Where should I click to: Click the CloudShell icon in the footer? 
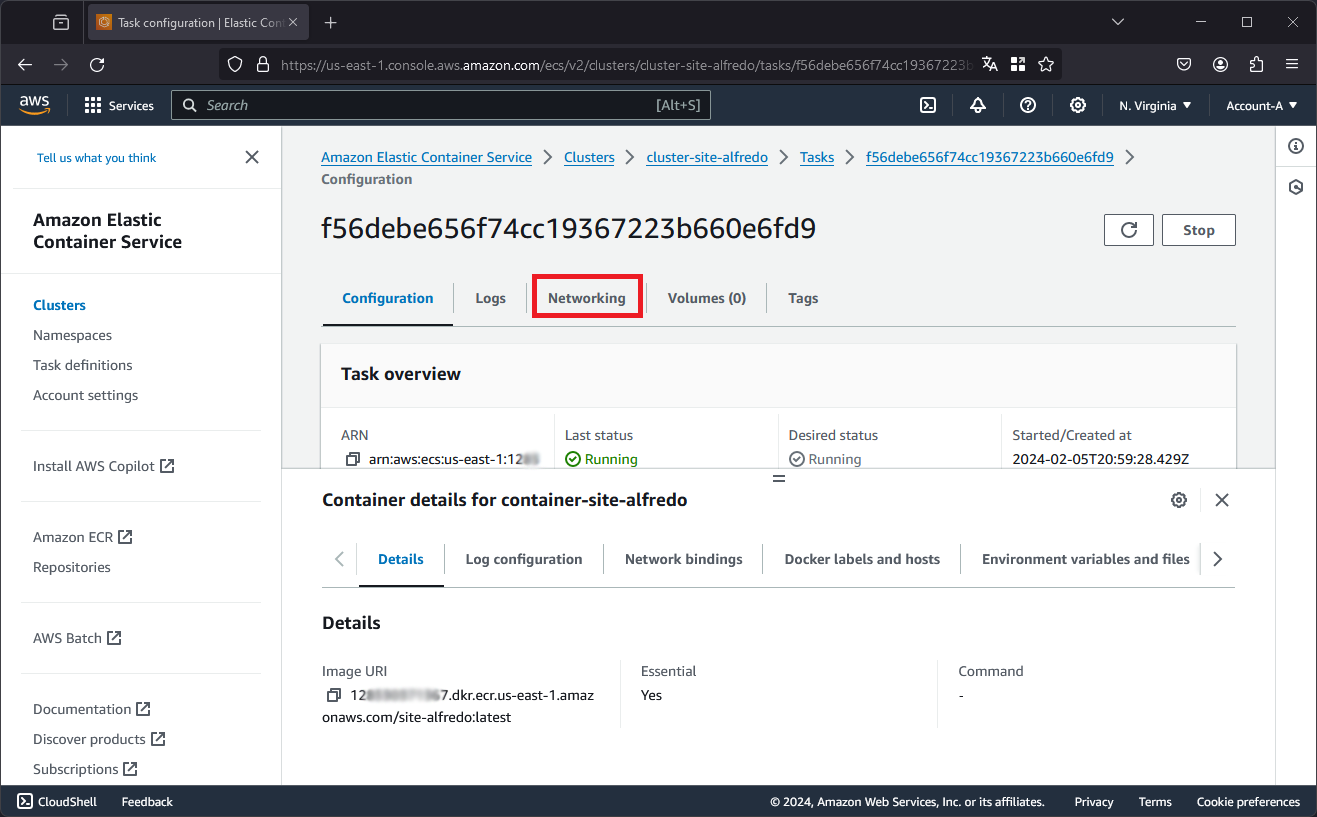point(25,801)
